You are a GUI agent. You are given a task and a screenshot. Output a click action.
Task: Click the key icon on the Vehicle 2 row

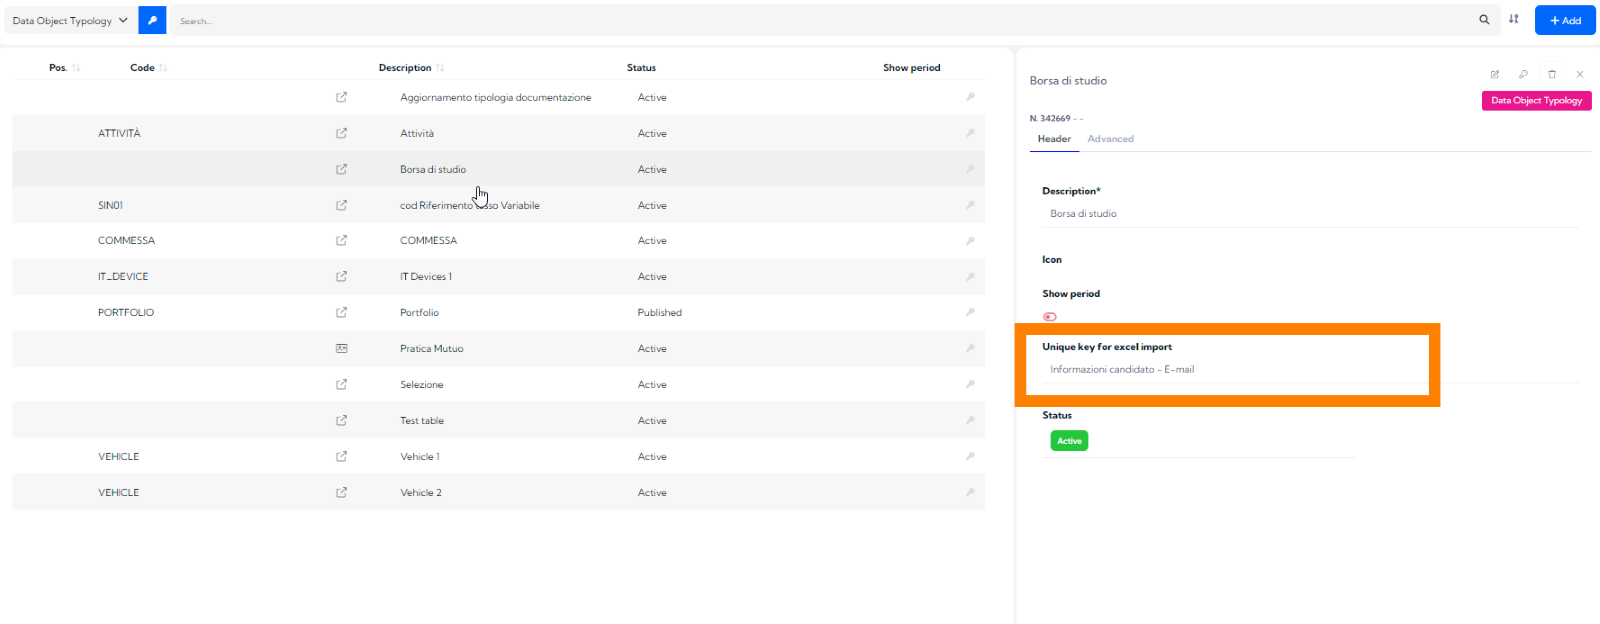pyautogui.click(x=970, y=492)
